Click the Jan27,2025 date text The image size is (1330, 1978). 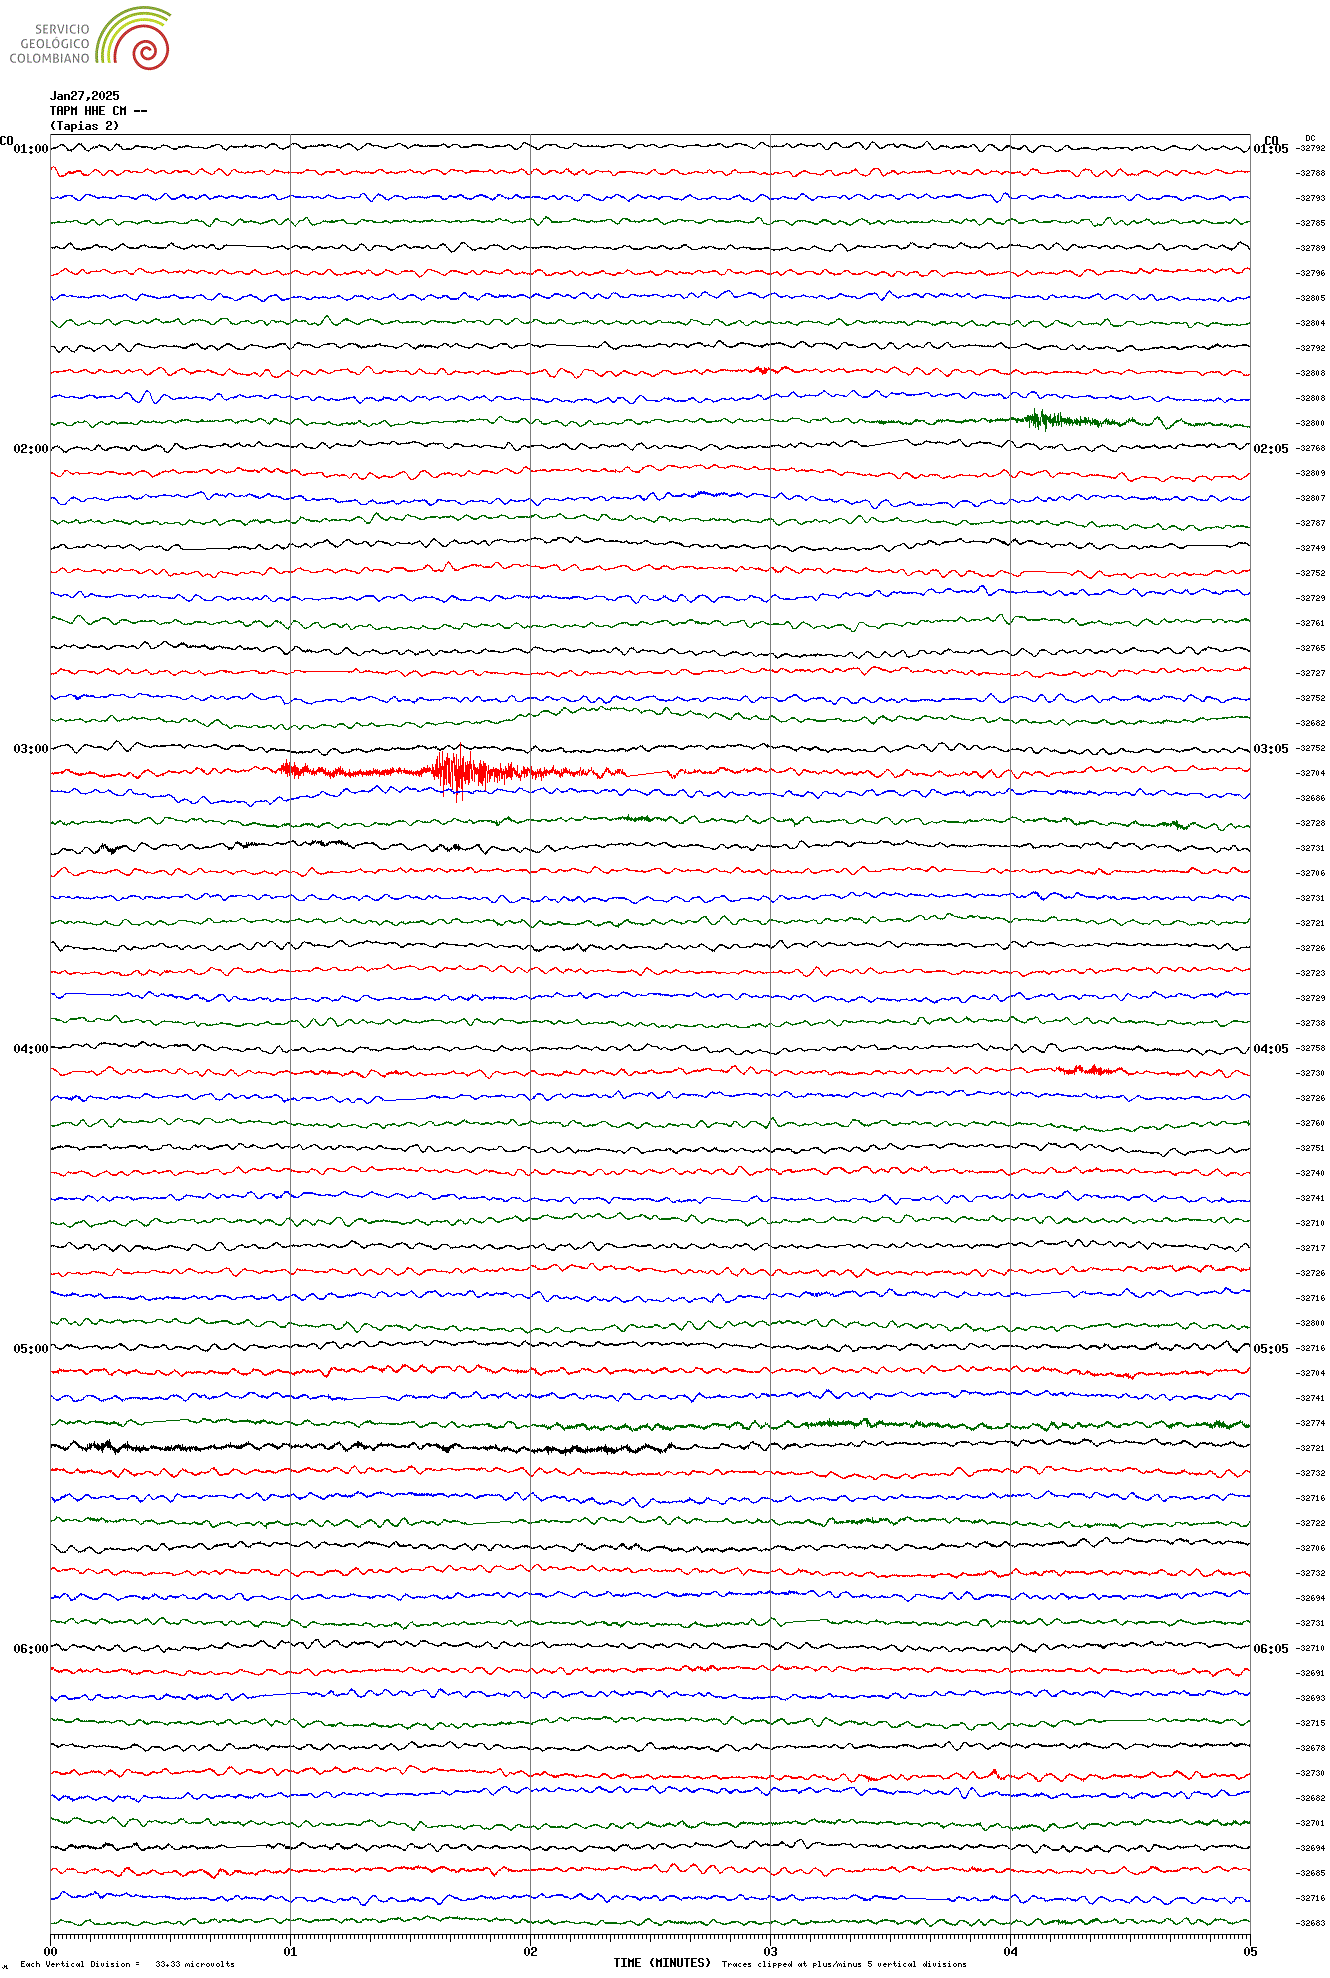coord(84,96)
